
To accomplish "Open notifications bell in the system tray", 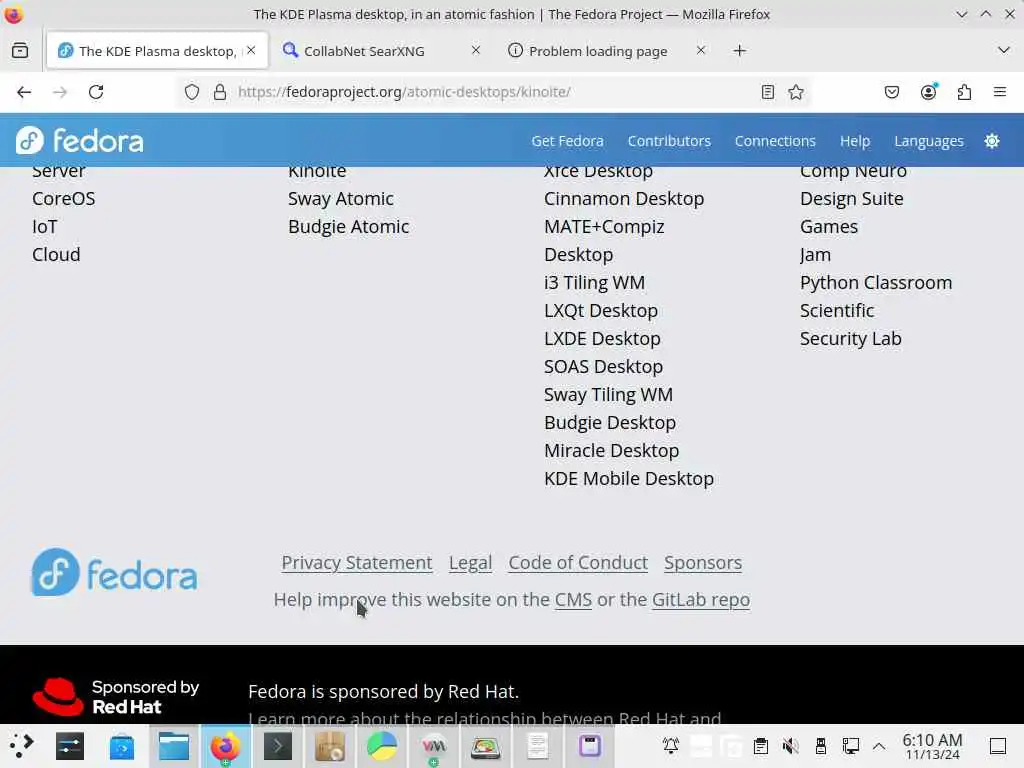I will 671,746.
